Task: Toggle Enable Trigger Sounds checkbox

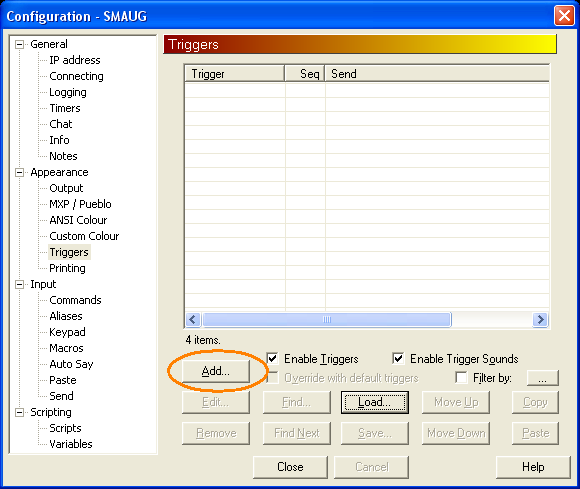Action: pos(398,358)
